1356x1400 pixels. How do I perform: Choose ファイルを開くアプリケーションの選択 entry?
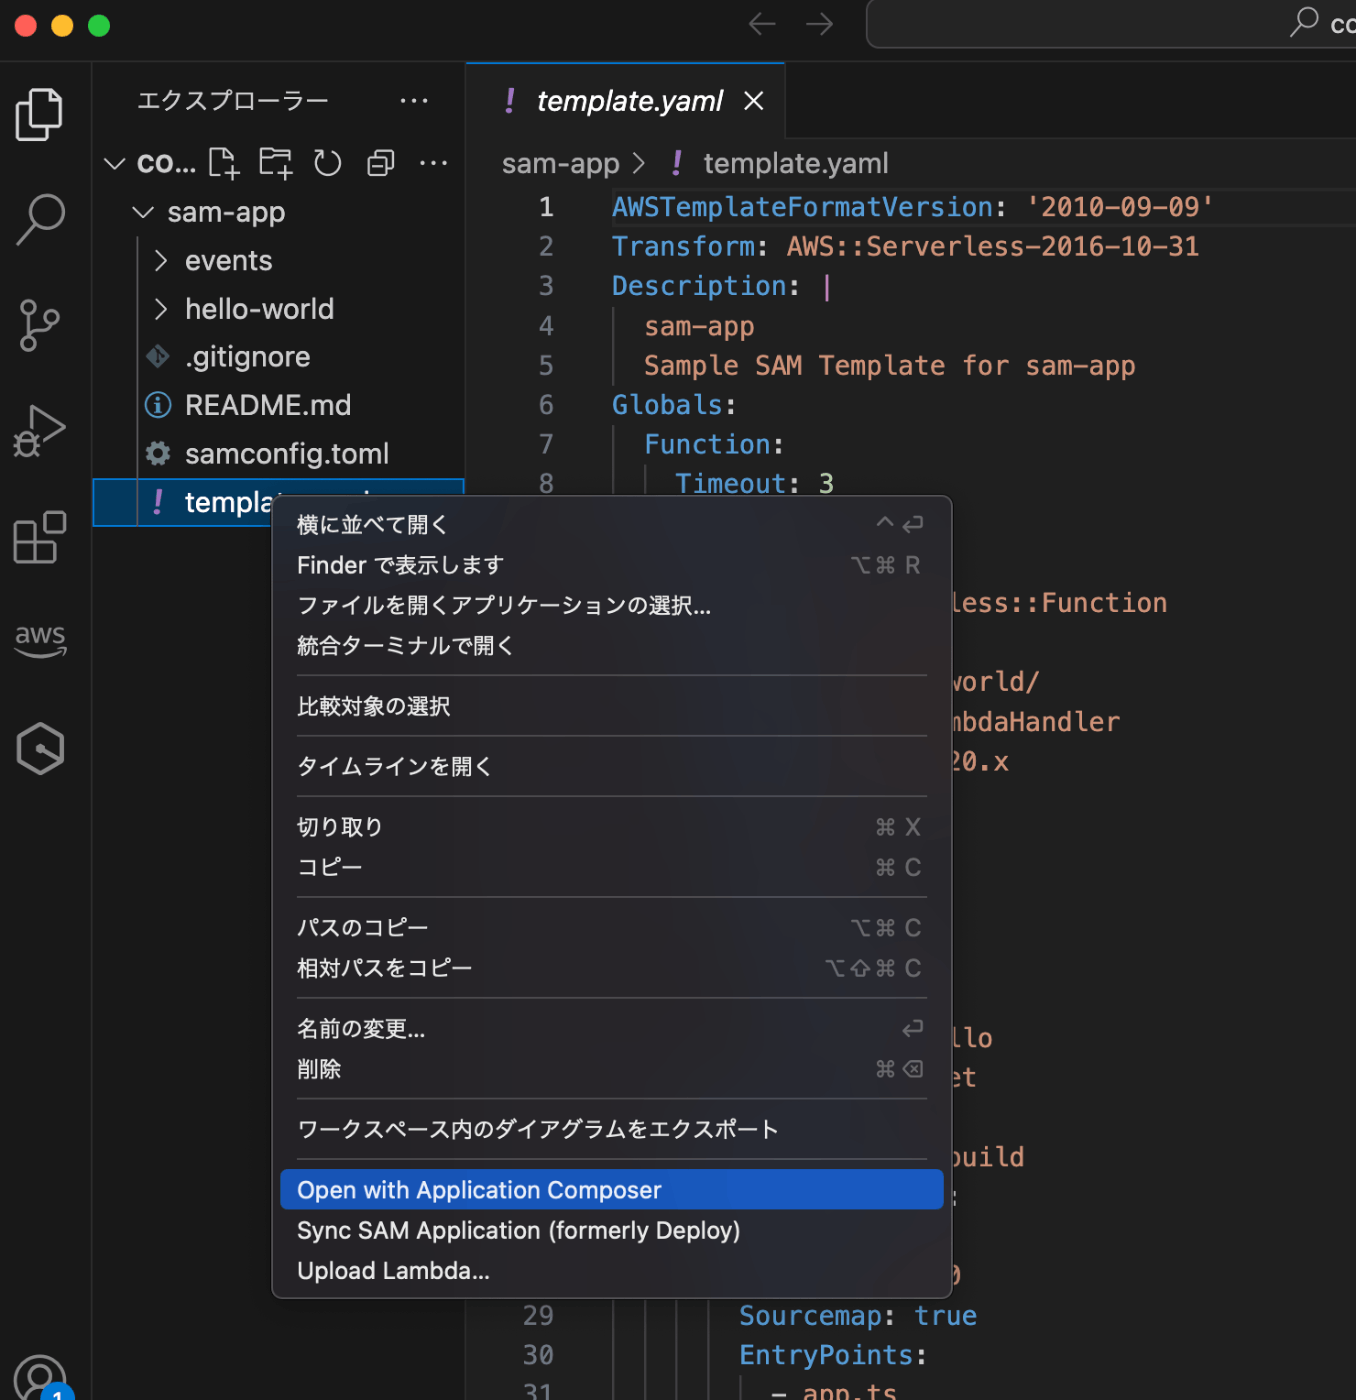[x=611, y=605]
